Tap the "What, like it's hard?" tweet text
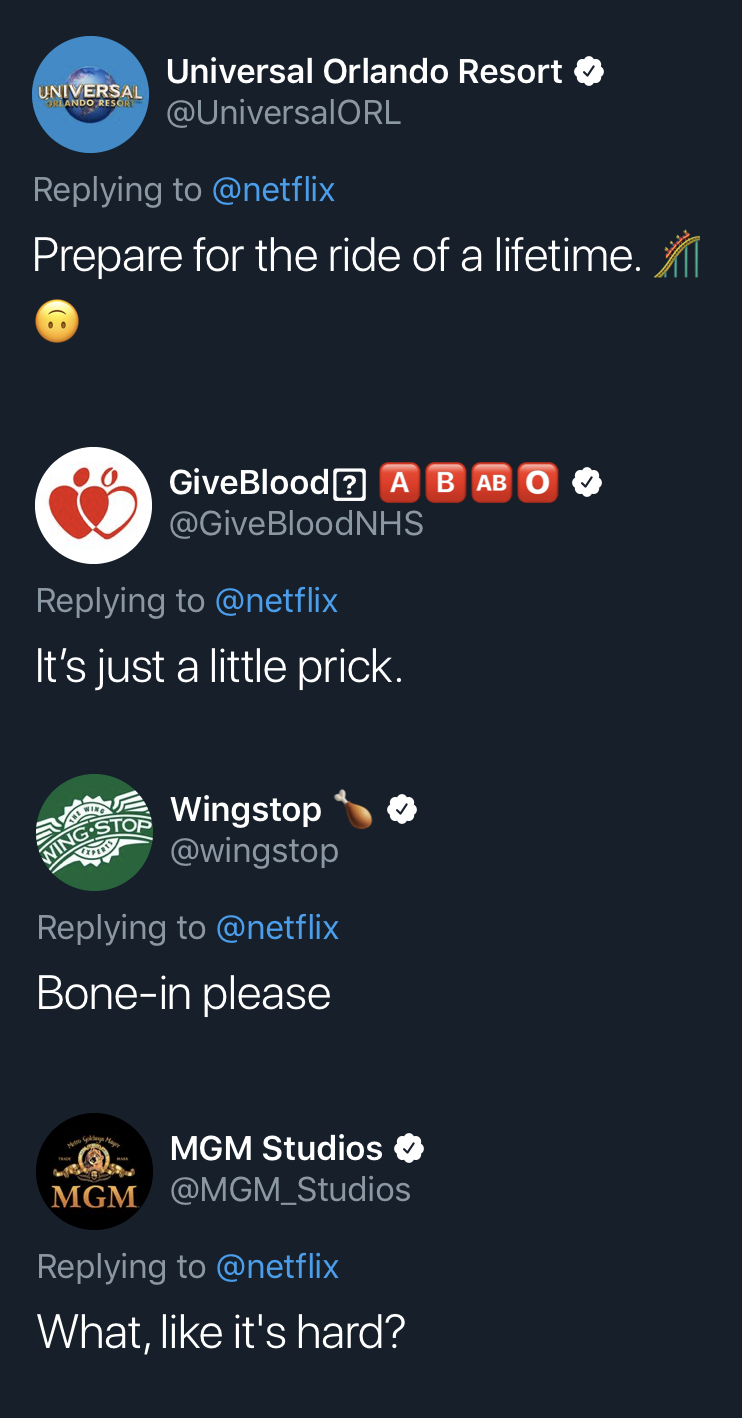The image size is (742, 1418). pos(221,1332)
